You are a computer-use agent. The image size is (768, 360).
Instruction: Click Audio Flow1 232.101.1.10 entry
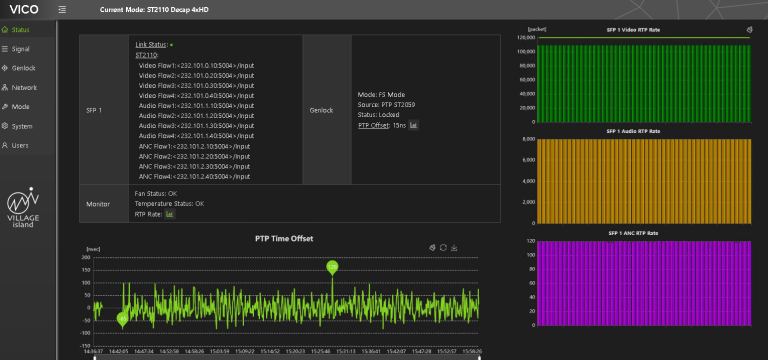click(x=196, y=106)
